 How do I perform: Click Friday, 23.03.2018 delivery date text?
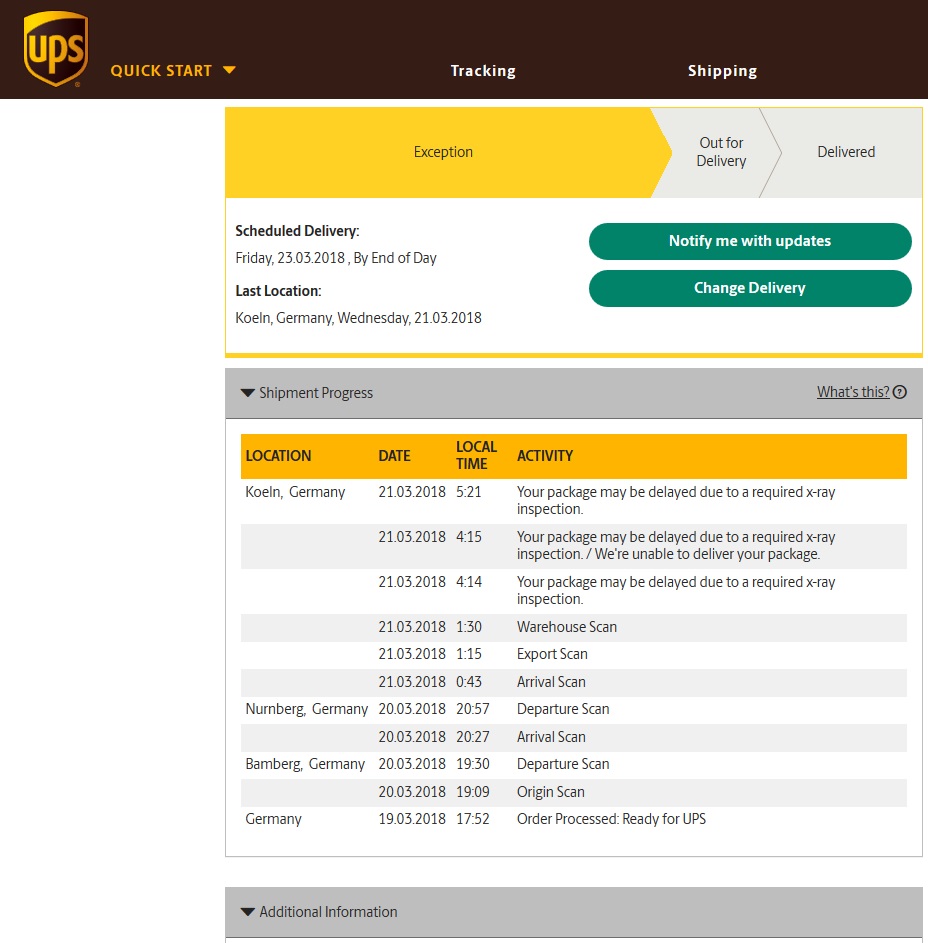(x=336, y=258)
